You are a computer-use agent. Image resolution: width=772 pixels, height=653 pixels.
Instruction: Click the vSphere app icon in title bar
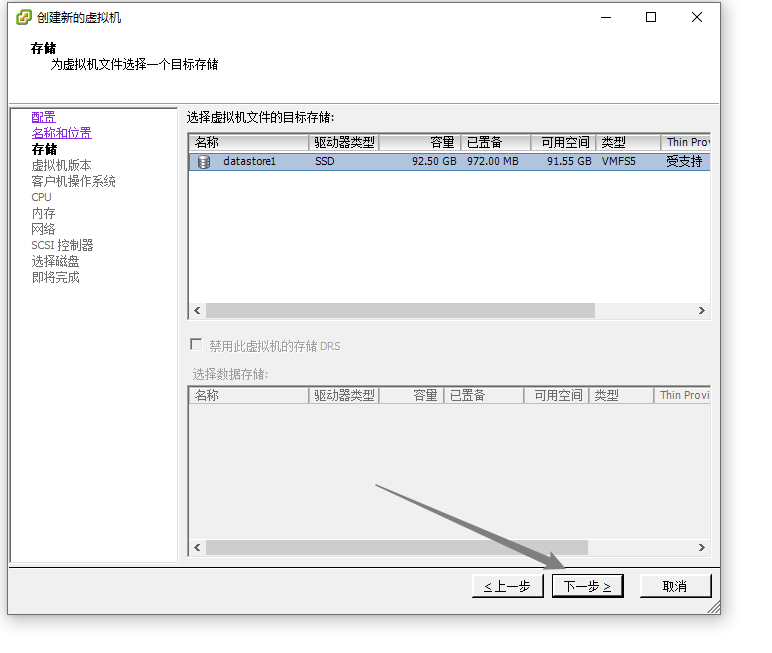[24, 17]
